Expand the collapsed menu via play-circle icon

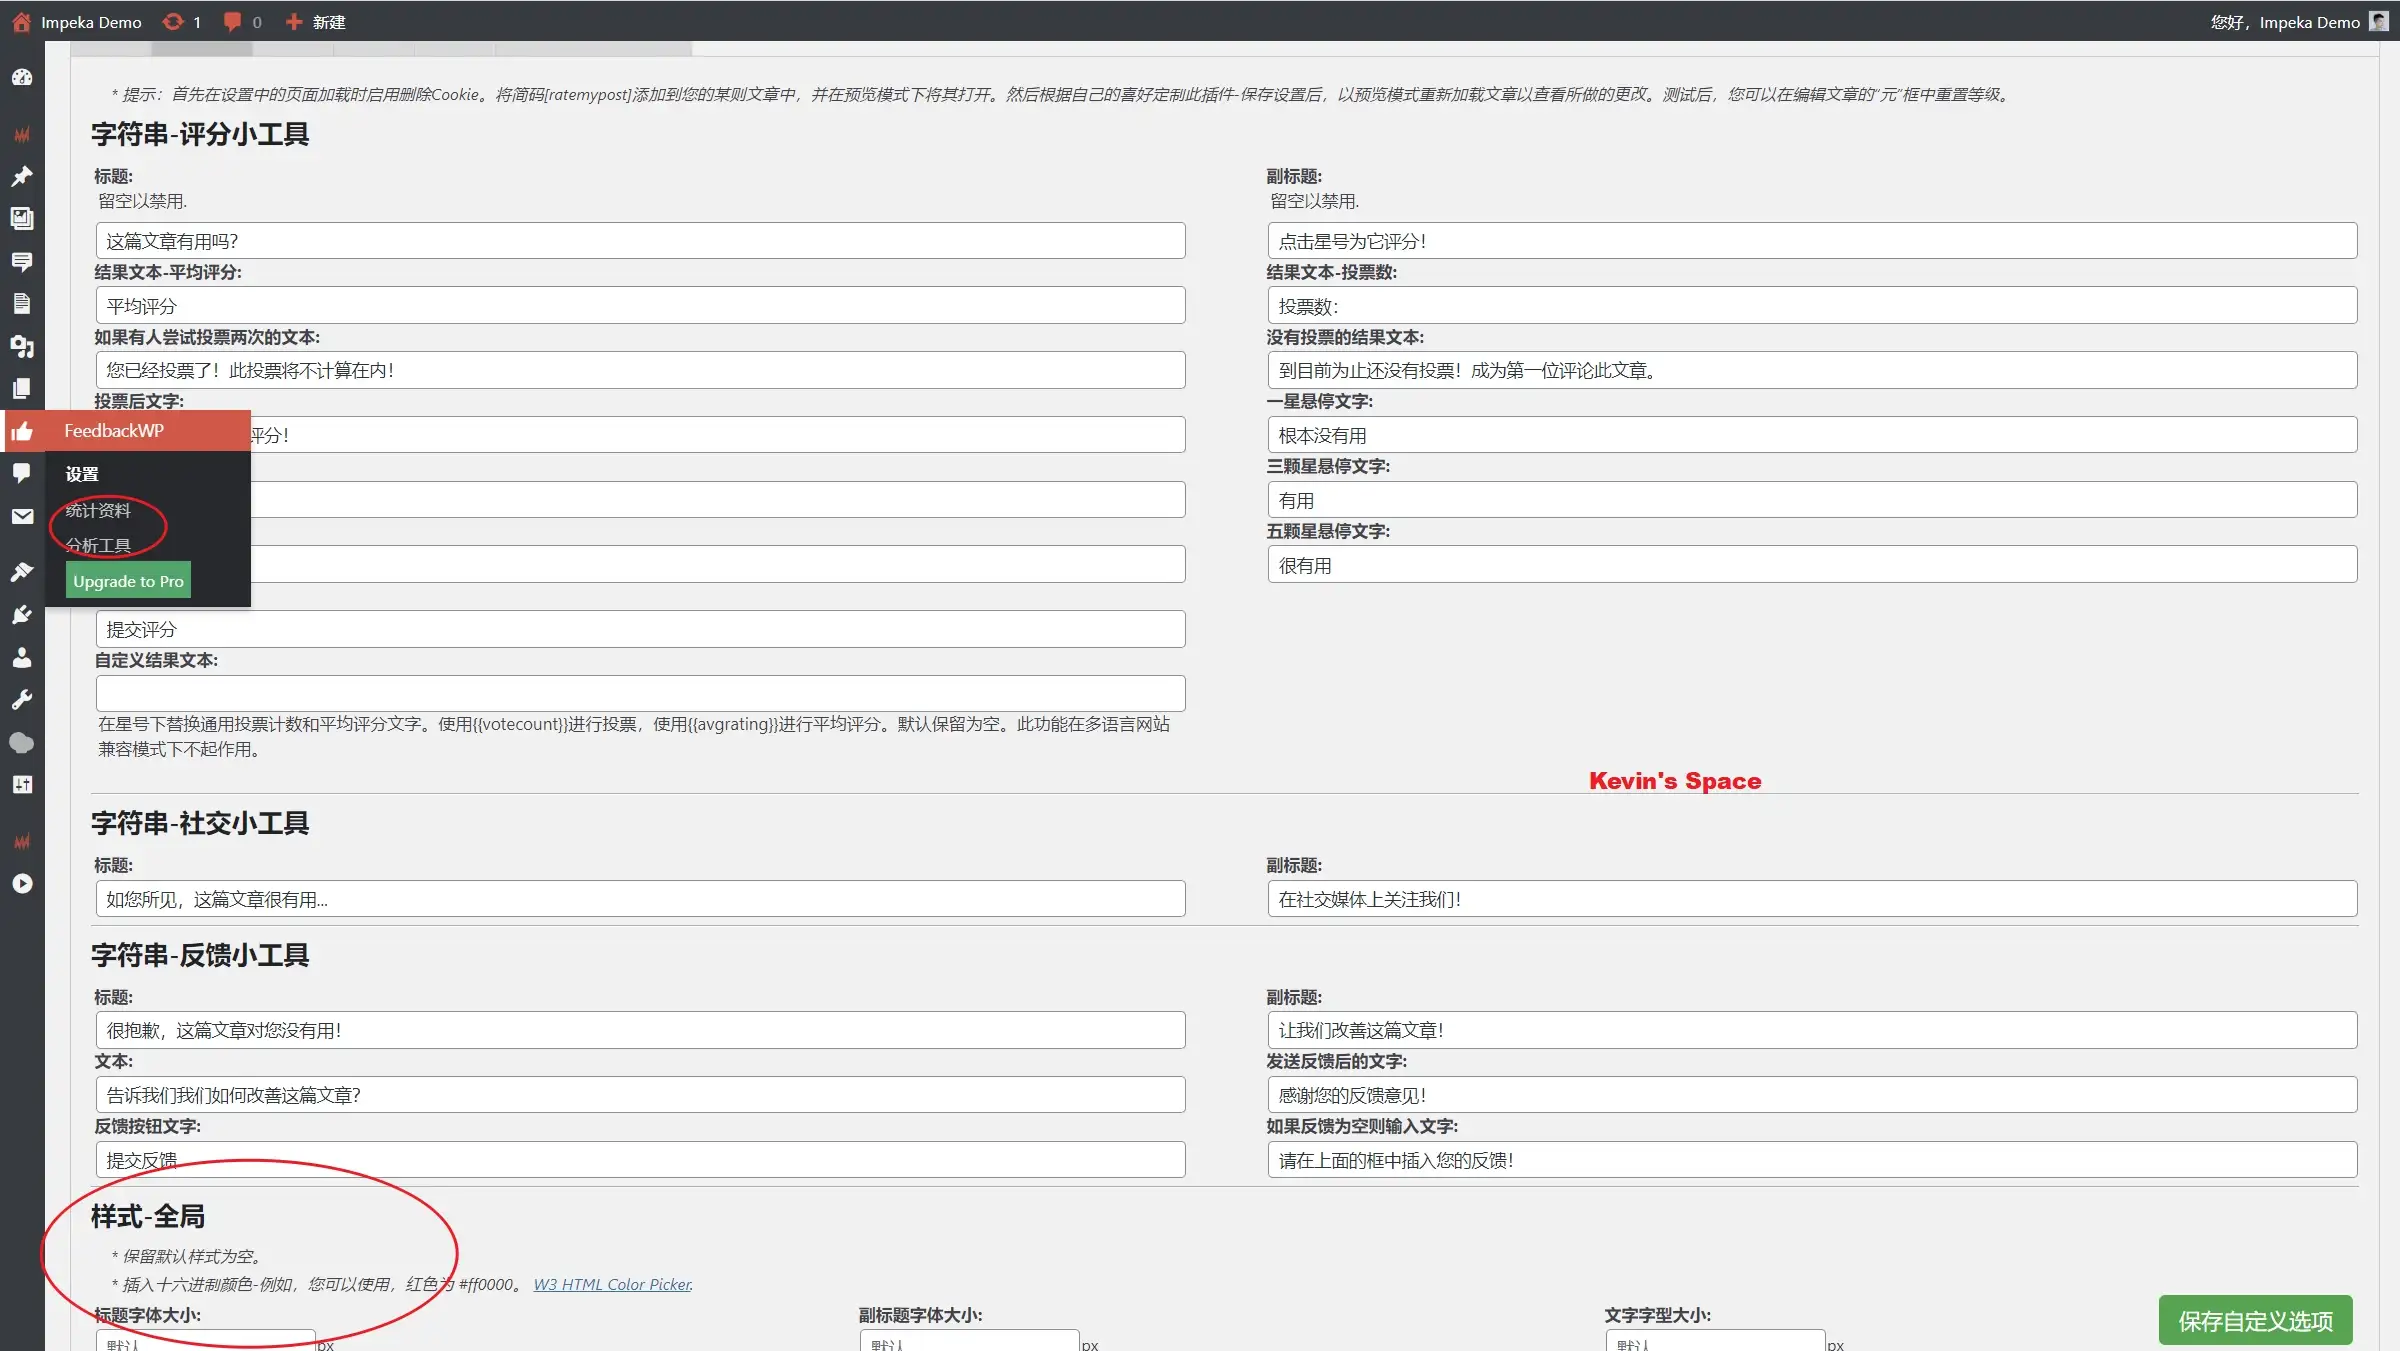click(22, 884)
